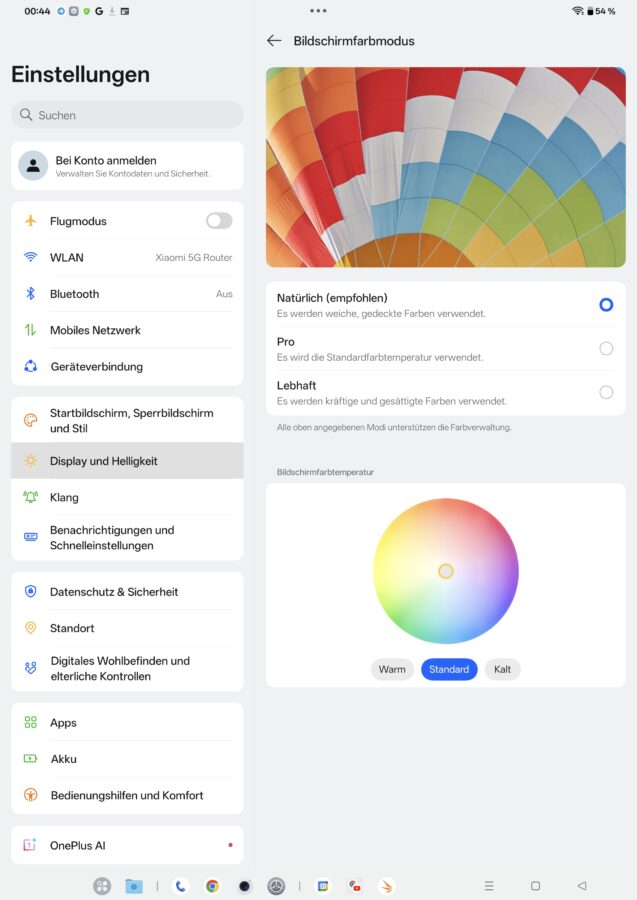
Task: Select the Lebhaft color mode radio button
Action: point(606,392)
